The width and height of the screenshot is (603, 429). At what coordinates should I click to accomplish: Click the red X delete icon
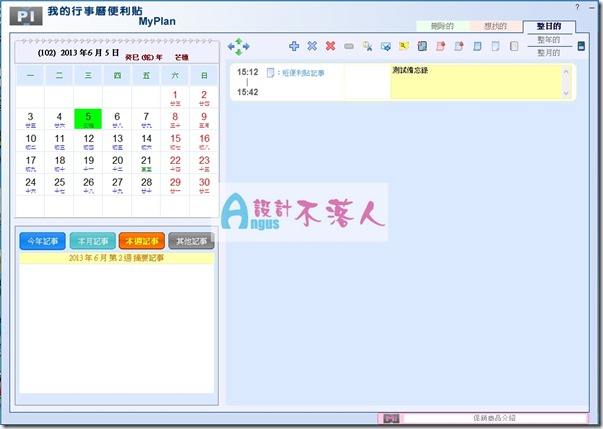click(330, 46)
